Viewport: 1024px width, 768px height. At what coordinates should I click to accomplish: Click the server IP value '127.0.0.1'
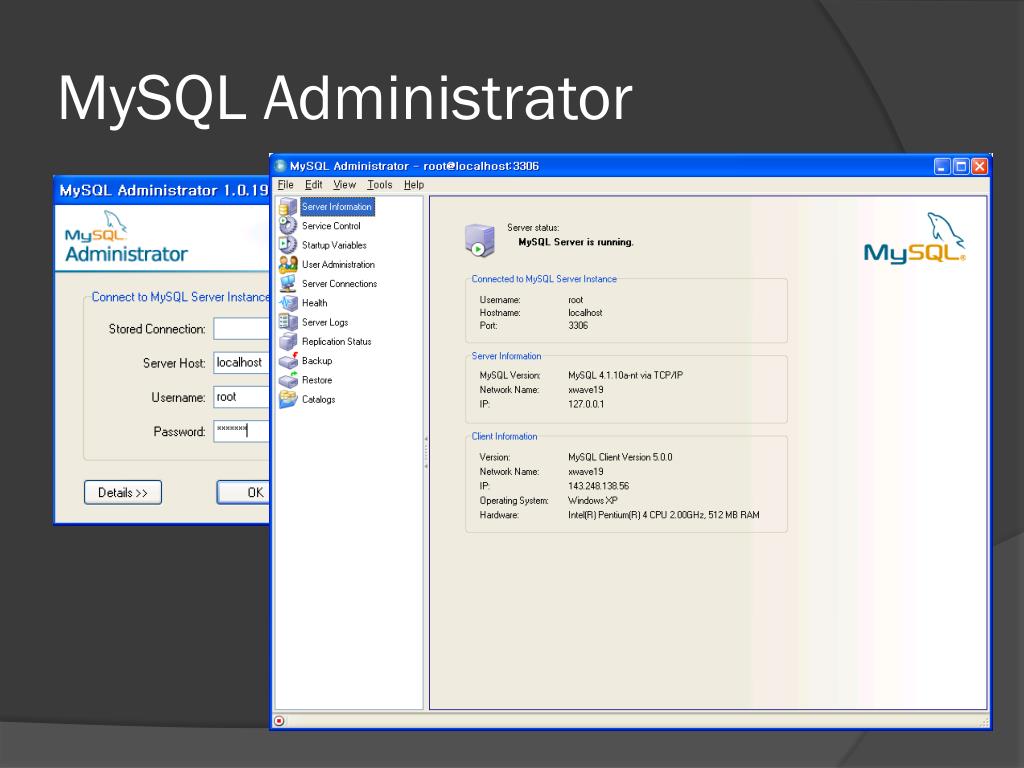click(x=586, y=404)
